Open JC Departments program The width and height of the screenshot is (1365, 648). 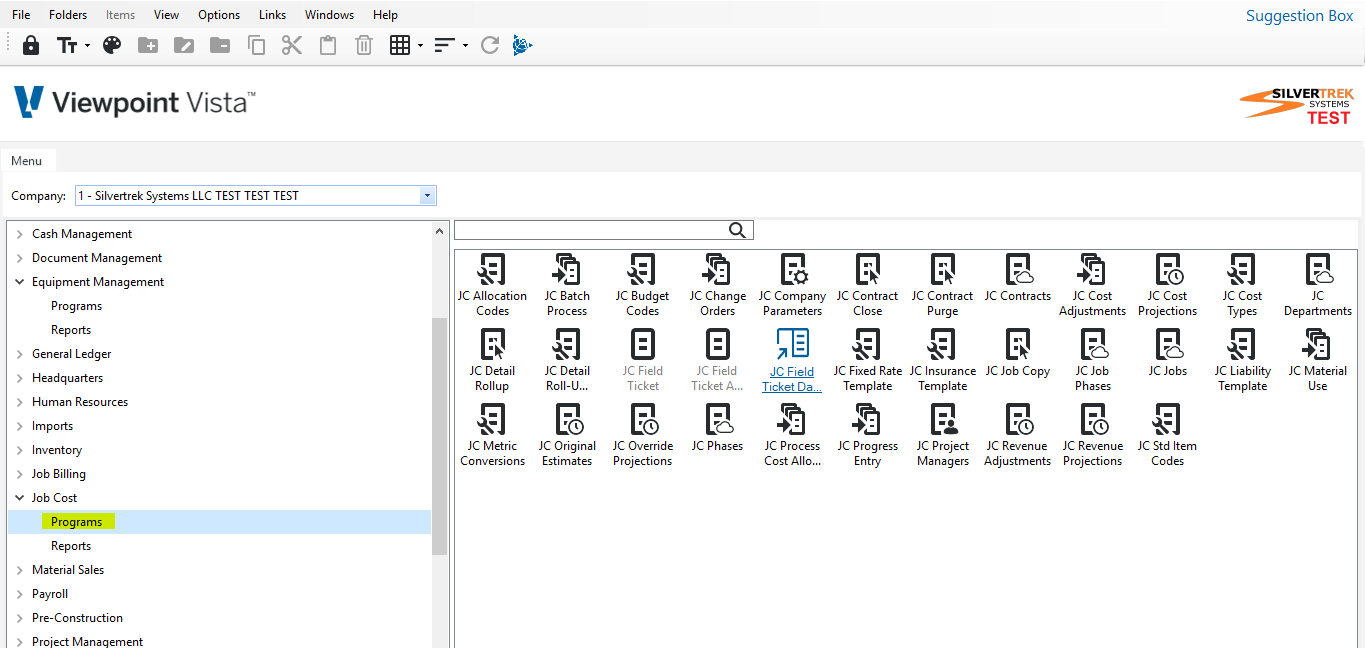(x=1317, y=285)
